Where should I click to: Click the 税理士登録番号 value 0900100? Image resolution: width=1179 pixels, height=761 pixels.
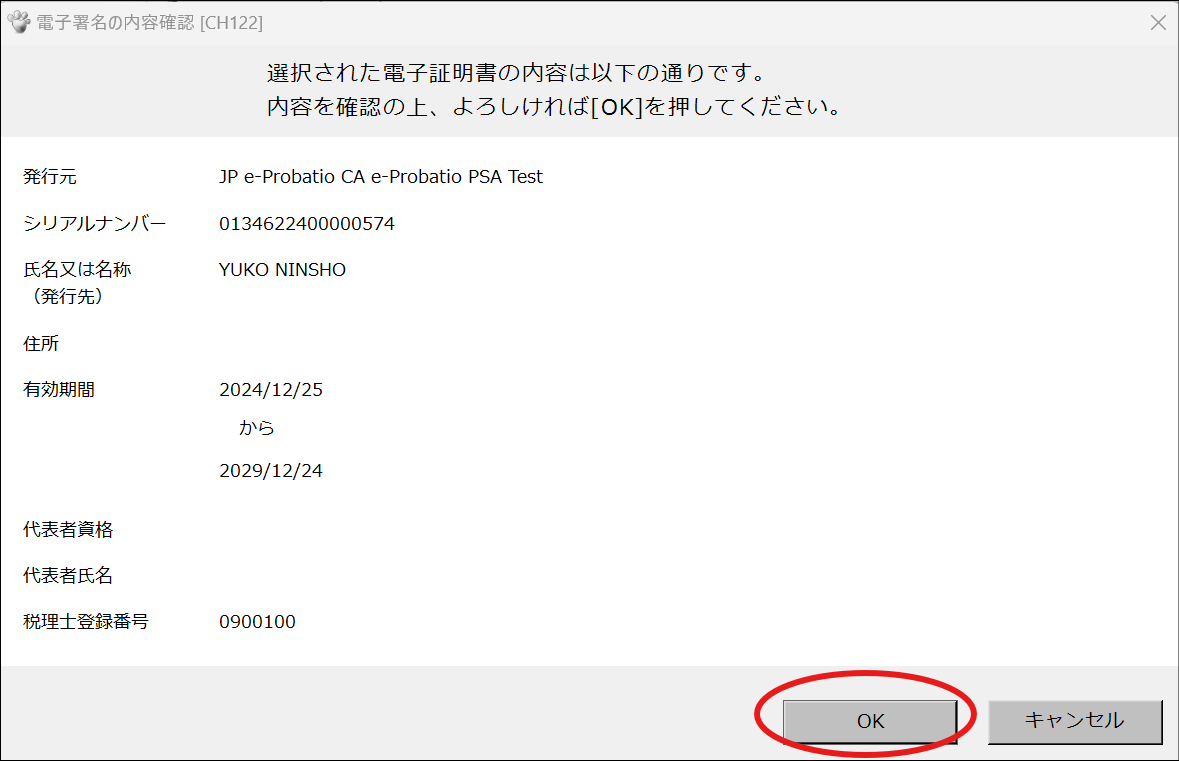tap(258, 621)
